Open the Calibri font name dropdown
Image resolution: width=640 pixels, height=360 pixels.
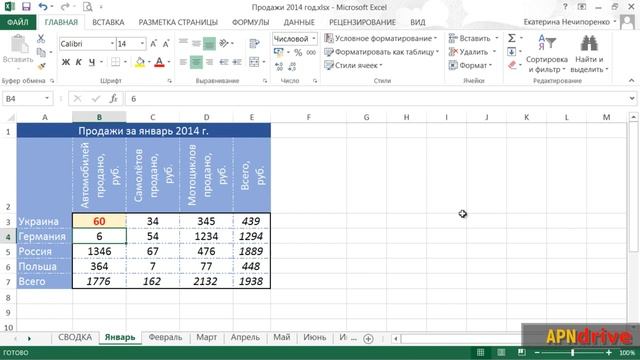click(x=112, y=44)
